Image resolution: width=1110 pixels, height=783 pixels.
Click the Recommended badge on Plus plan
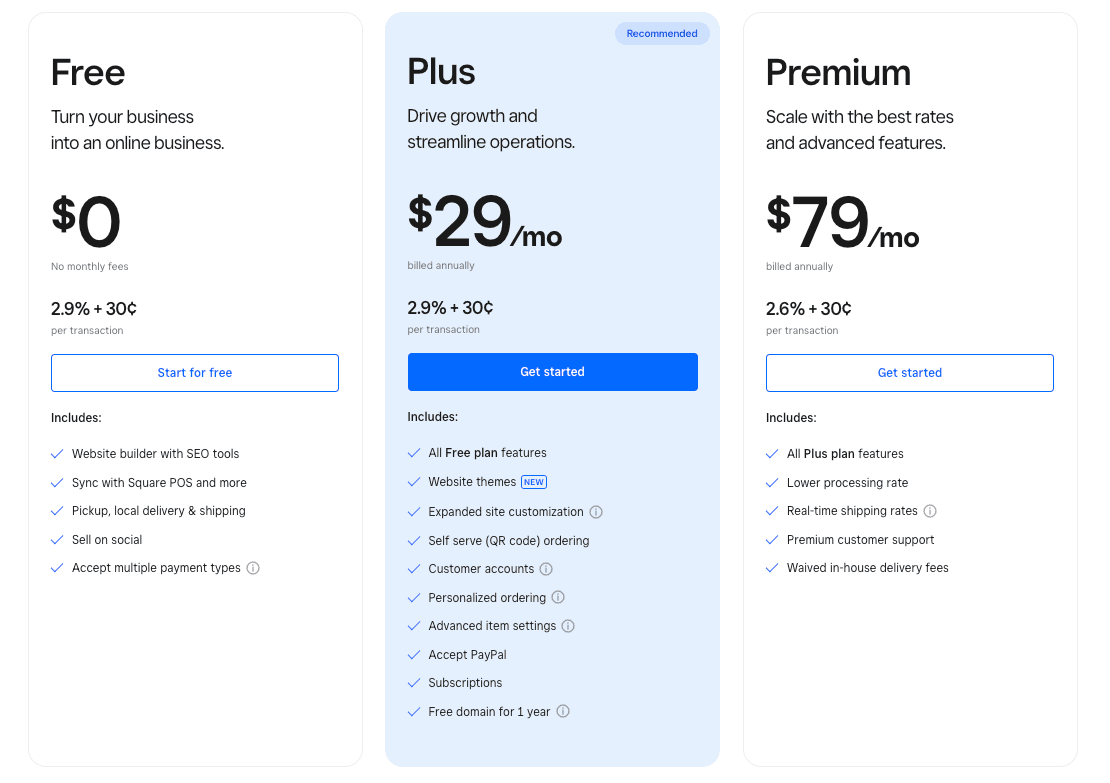(x=662, y=34)
